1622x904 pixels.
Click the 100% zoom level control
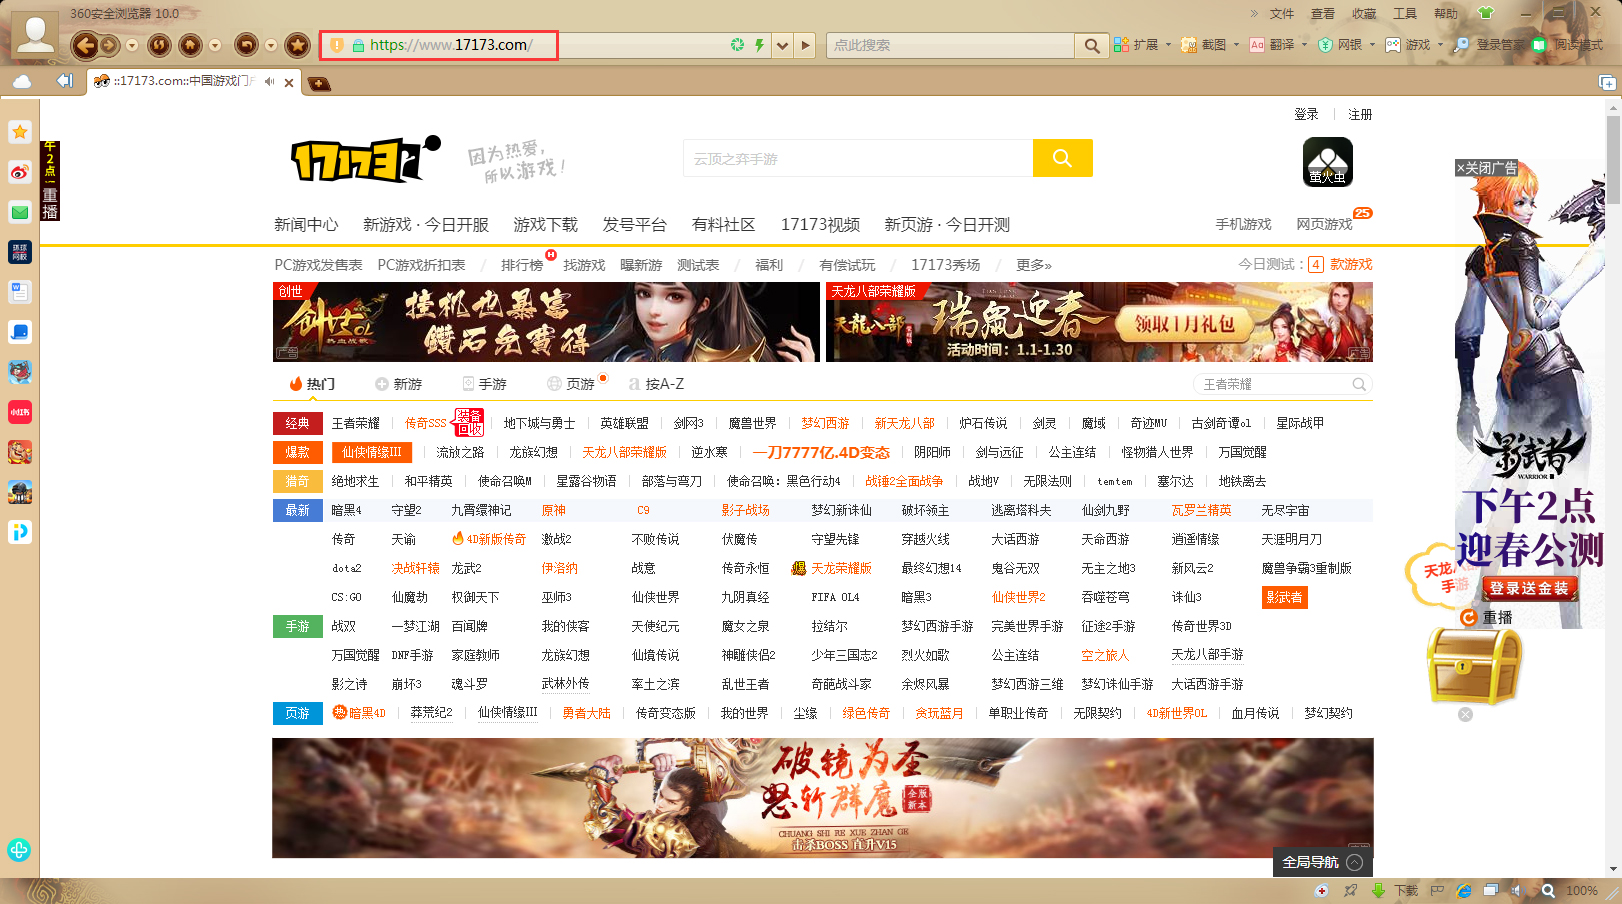(x=1581, y=890)
